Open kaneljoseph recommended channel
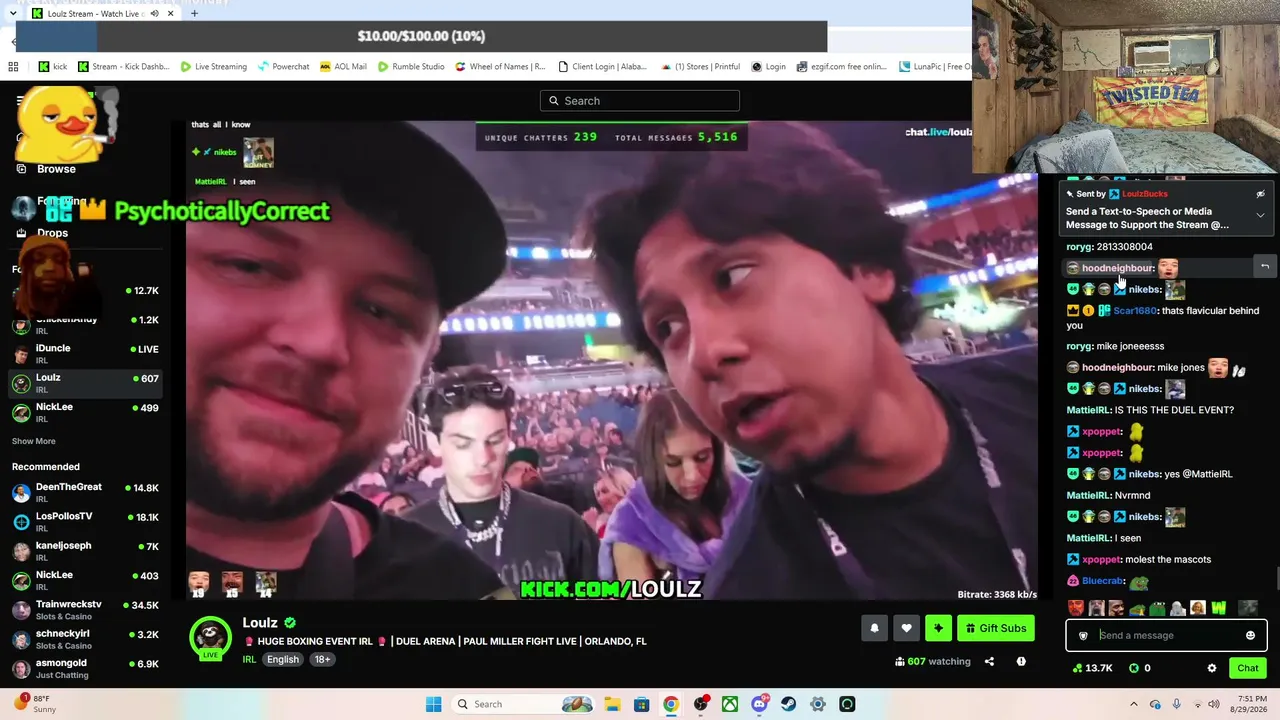Screen dimensions: 1280x720 (x=85, y=551)
